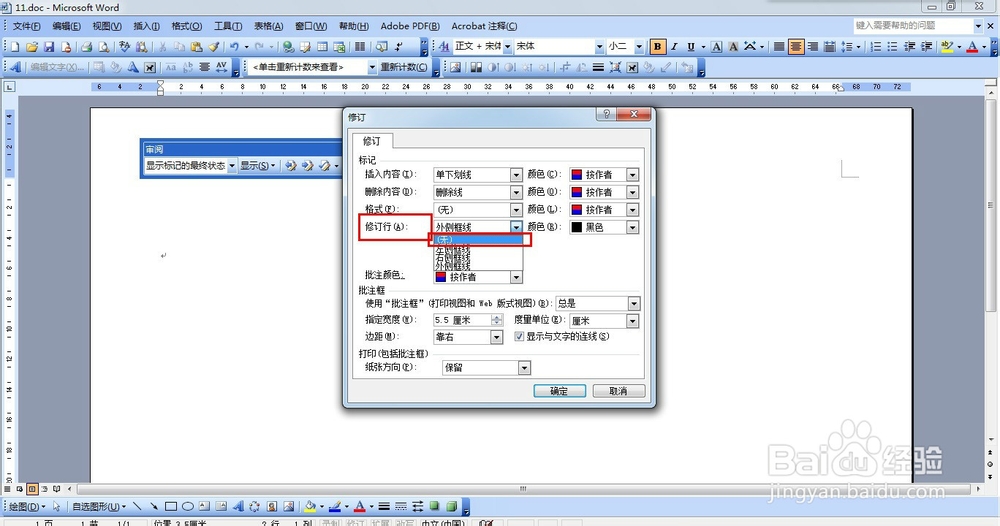Insert hyperlink globe icon
The width and height of the screenshot is (1000, 526).
point(288,47)
